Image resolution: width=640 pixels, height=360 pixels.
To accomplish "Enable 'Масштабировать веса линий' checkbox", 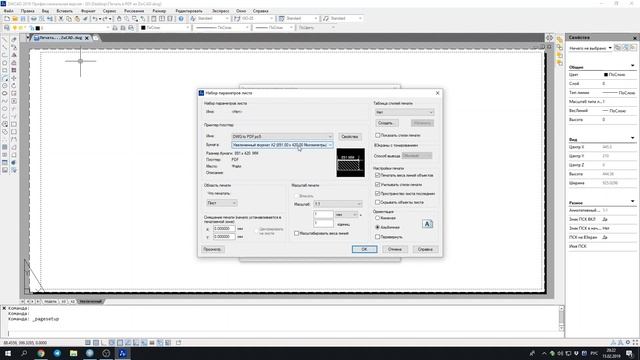I will [x=297, y=233].
